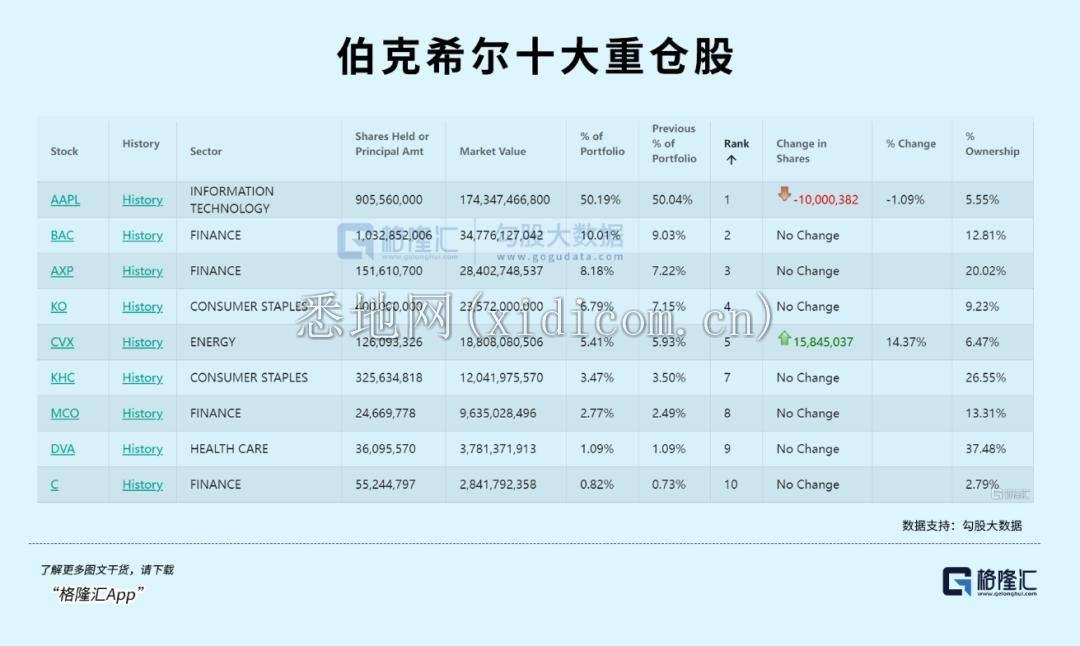The image size is (1080, 646).
Task: Select DVA market value 3,781,371,913
Action: pyautogui.click(x=498, y=449)
